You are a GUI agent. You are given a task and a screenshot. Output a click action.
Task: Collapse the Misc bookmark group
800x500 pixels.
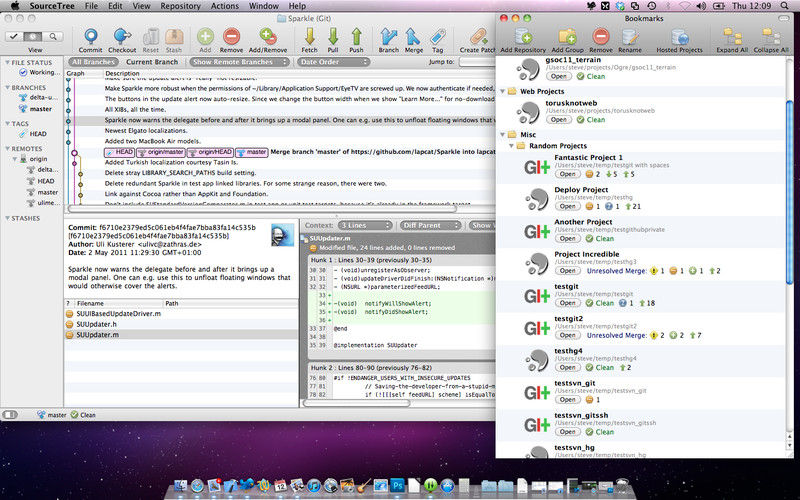[x=503, y=135]
